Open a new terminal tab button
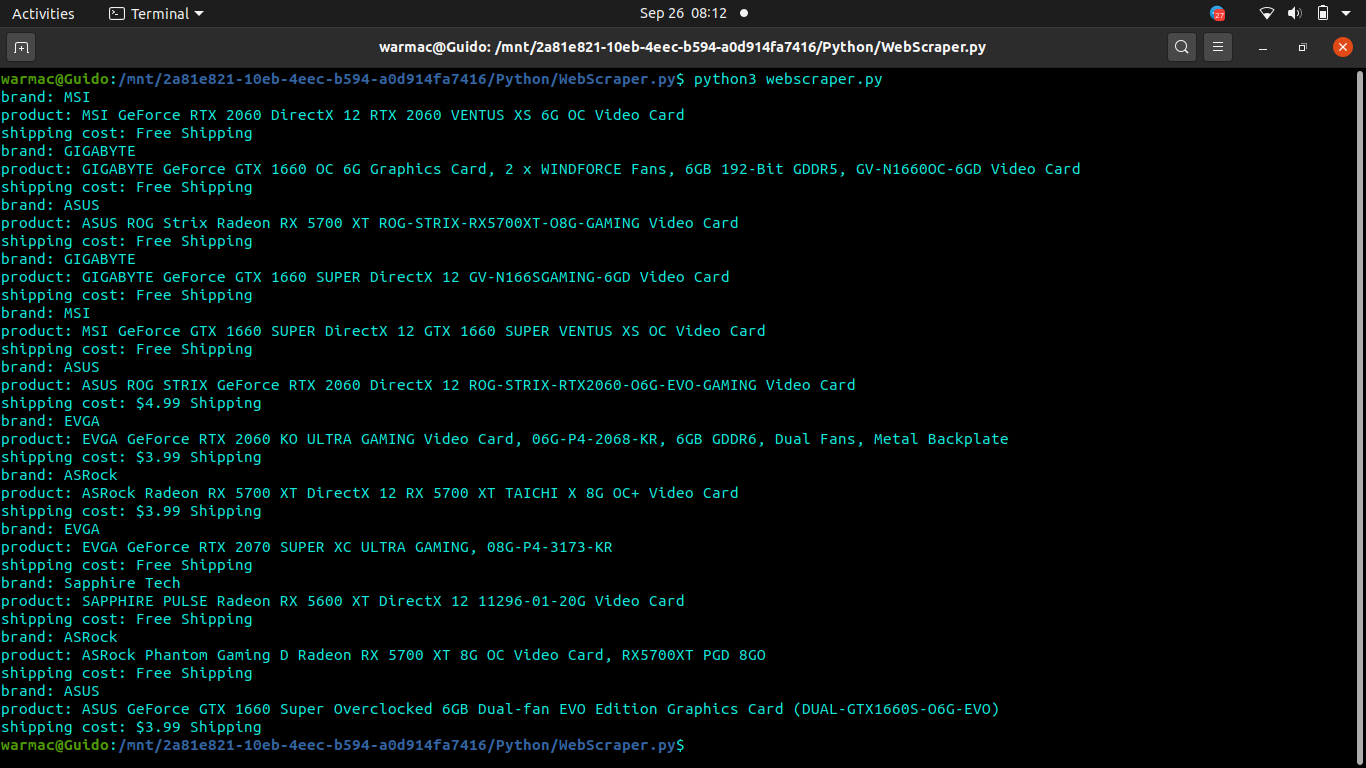This screenshot has width=1366, height=768. pyautogui.click(x=21, y=47)
